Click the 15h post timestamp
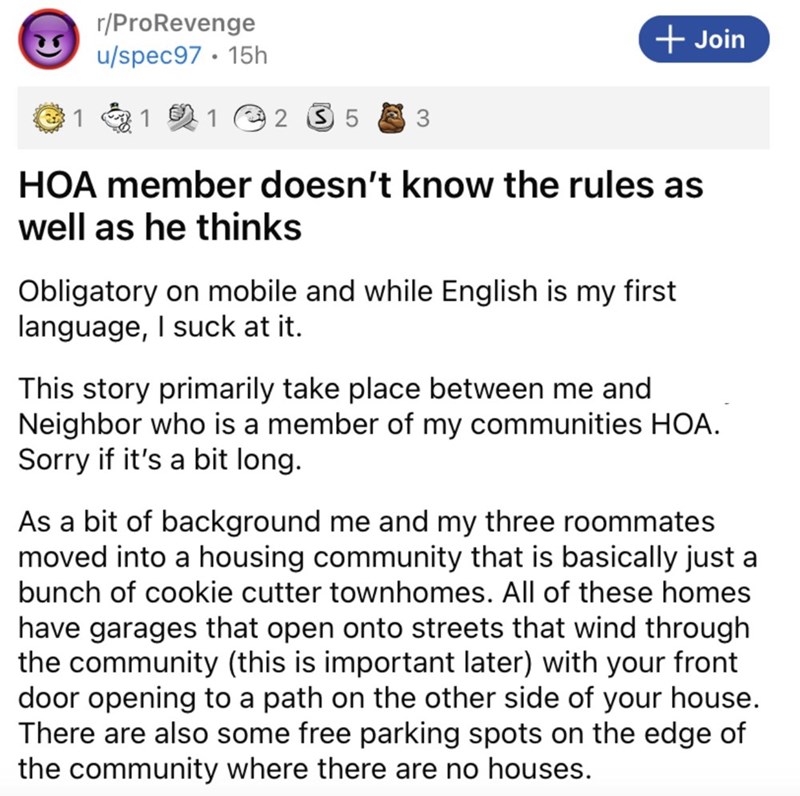 248,57
